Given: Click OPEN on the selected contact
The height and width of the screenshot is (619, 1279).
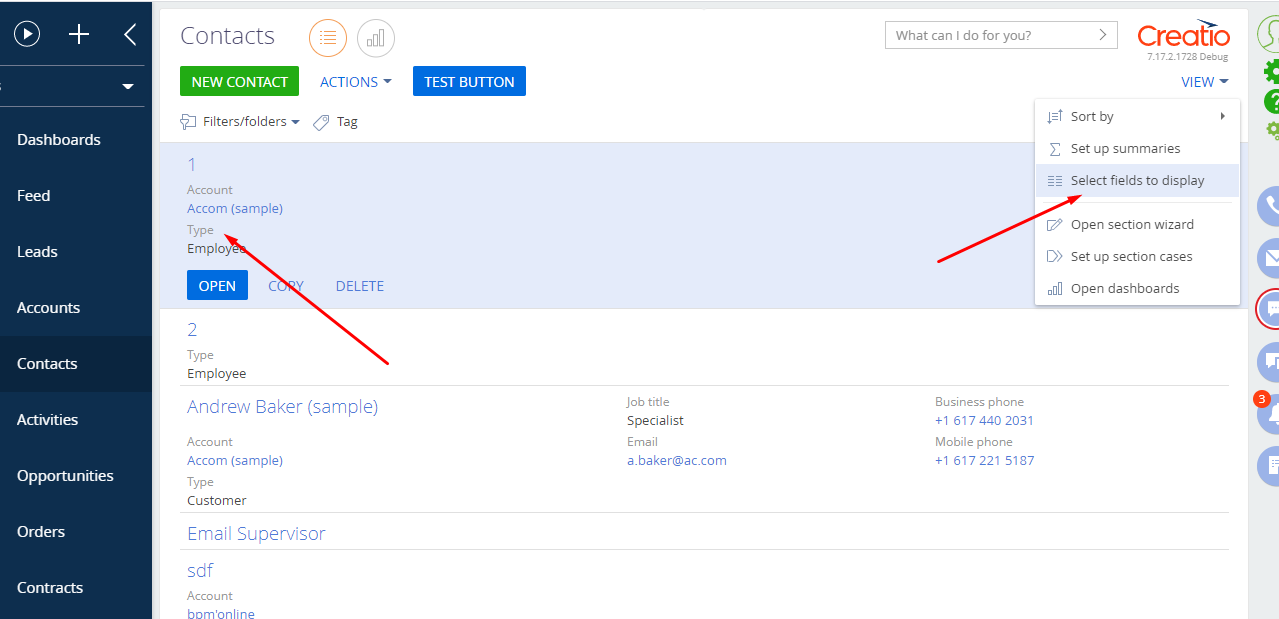Looking at the screenshot, I should [217, 286].
